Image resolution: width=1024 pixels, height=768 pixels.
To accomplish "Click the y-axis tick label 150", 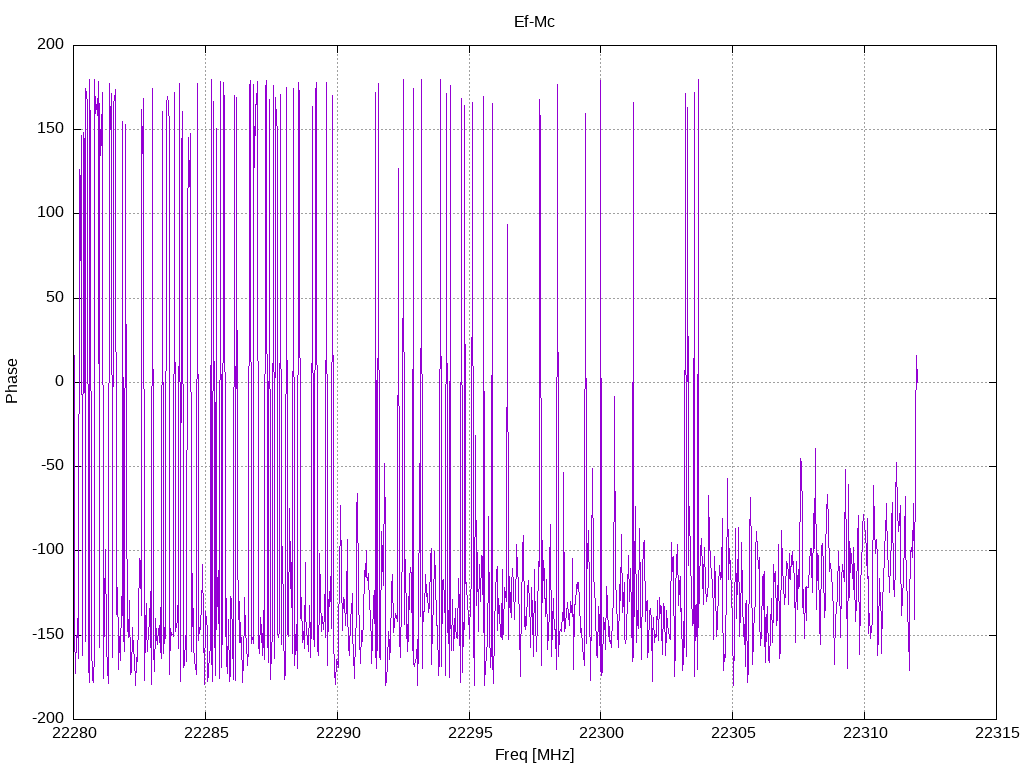I will click(x=51, y=129).
